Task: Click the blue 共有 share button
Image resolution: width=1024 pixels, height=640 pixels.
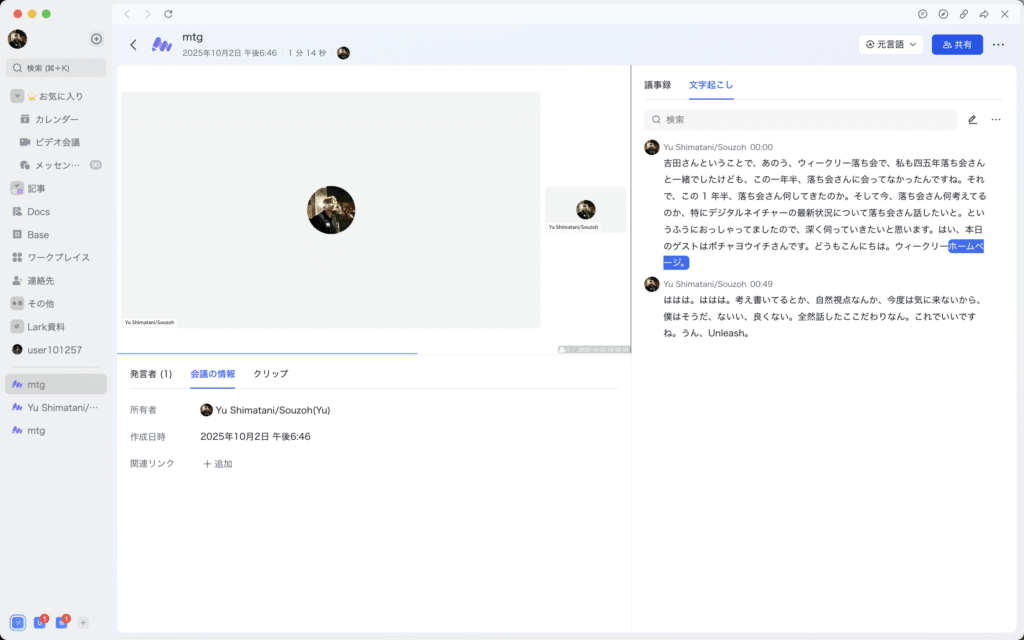Action: point(957,45)
